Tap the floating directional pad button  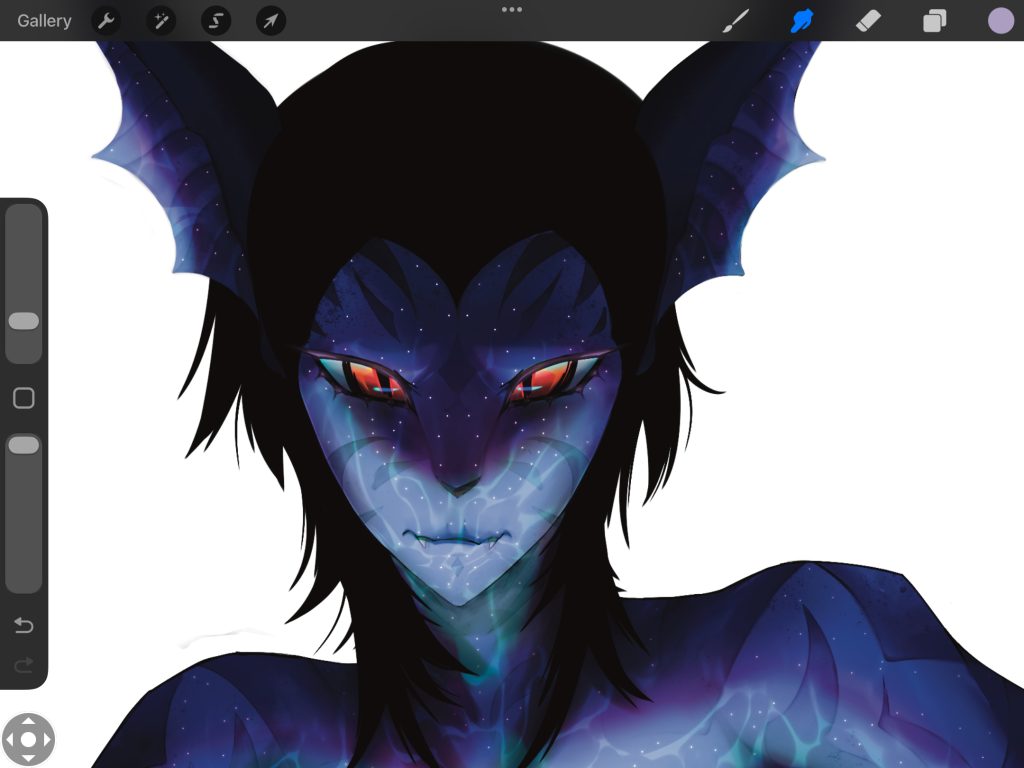28,740
